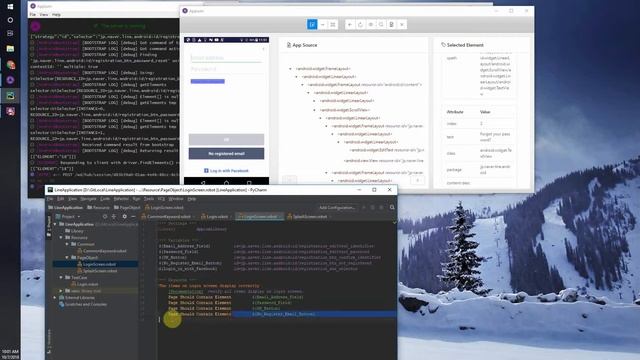Switch to PyCharm from the taskbar
This screenshot has height=360, width=640.
coord(10,96)
